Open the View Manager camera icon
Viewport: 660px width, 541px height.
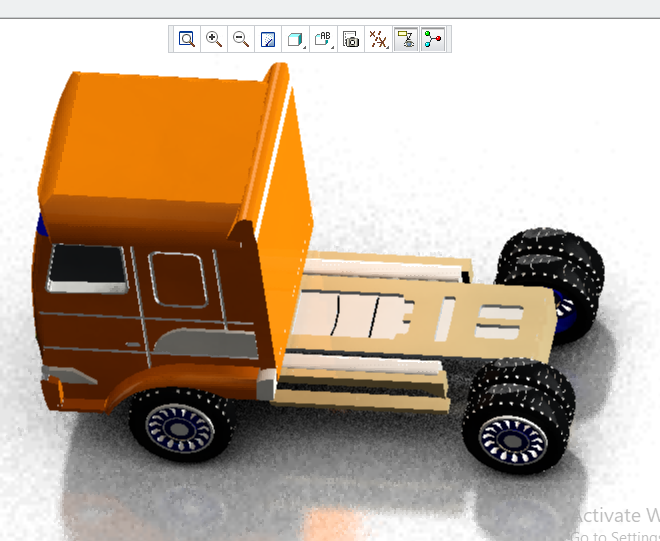pyautogui.click(x=351, y=39)
